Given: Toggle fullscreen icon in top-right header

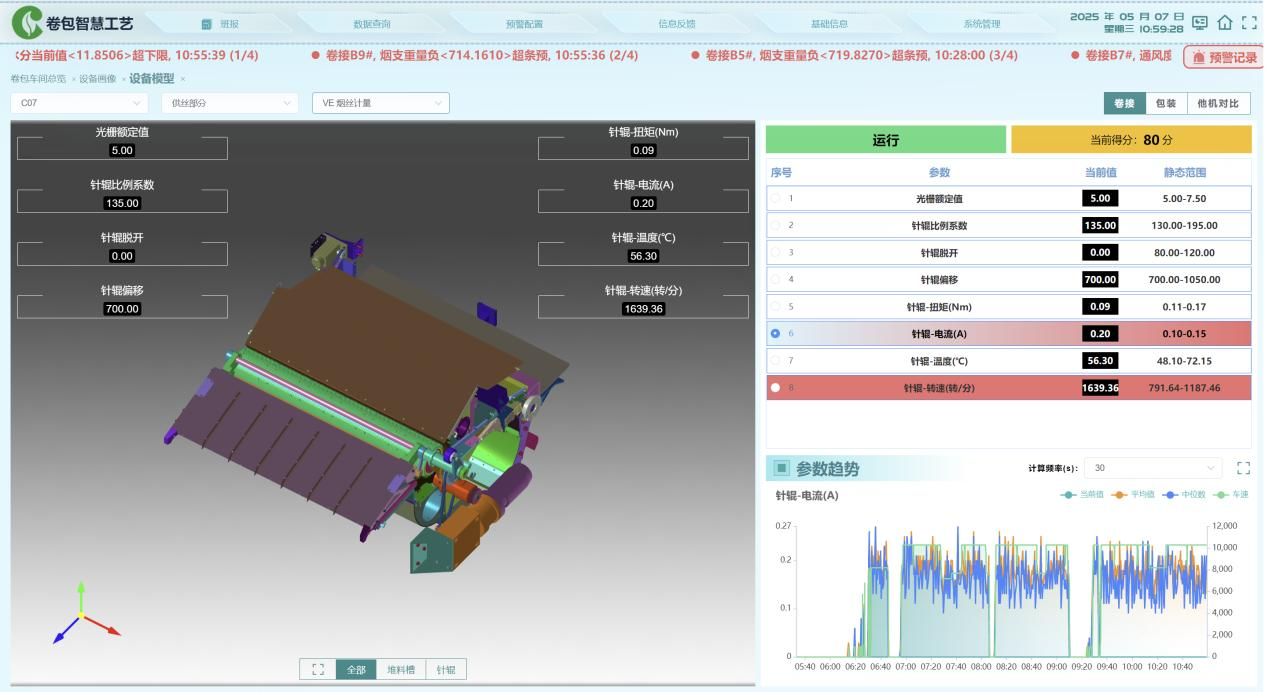Looking at the screenshot, I should (1249, 23).
